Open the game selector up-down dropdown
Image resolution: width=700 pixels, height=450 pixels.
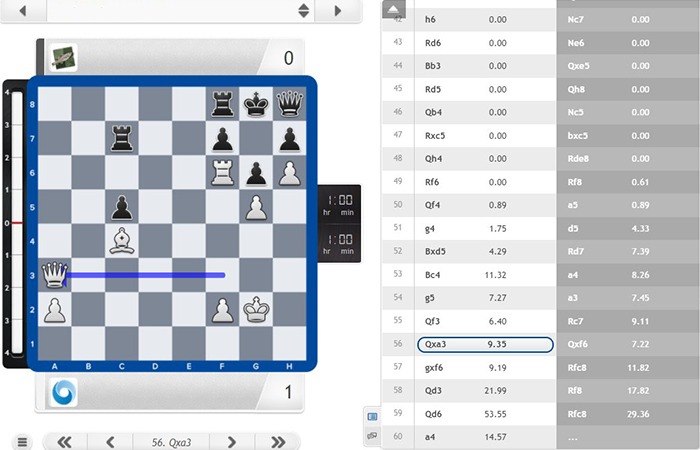[x=304, y=10]
